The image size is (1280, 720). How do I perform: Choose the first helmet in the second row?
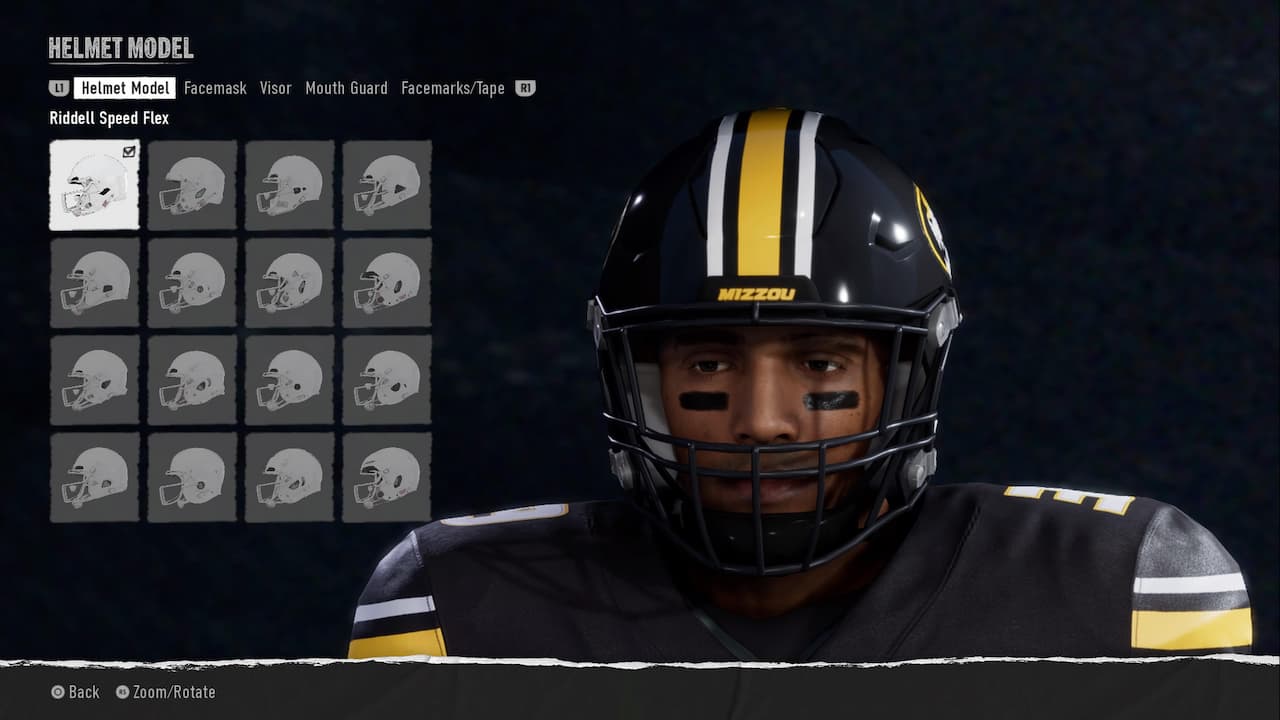[x=94, y=282]
